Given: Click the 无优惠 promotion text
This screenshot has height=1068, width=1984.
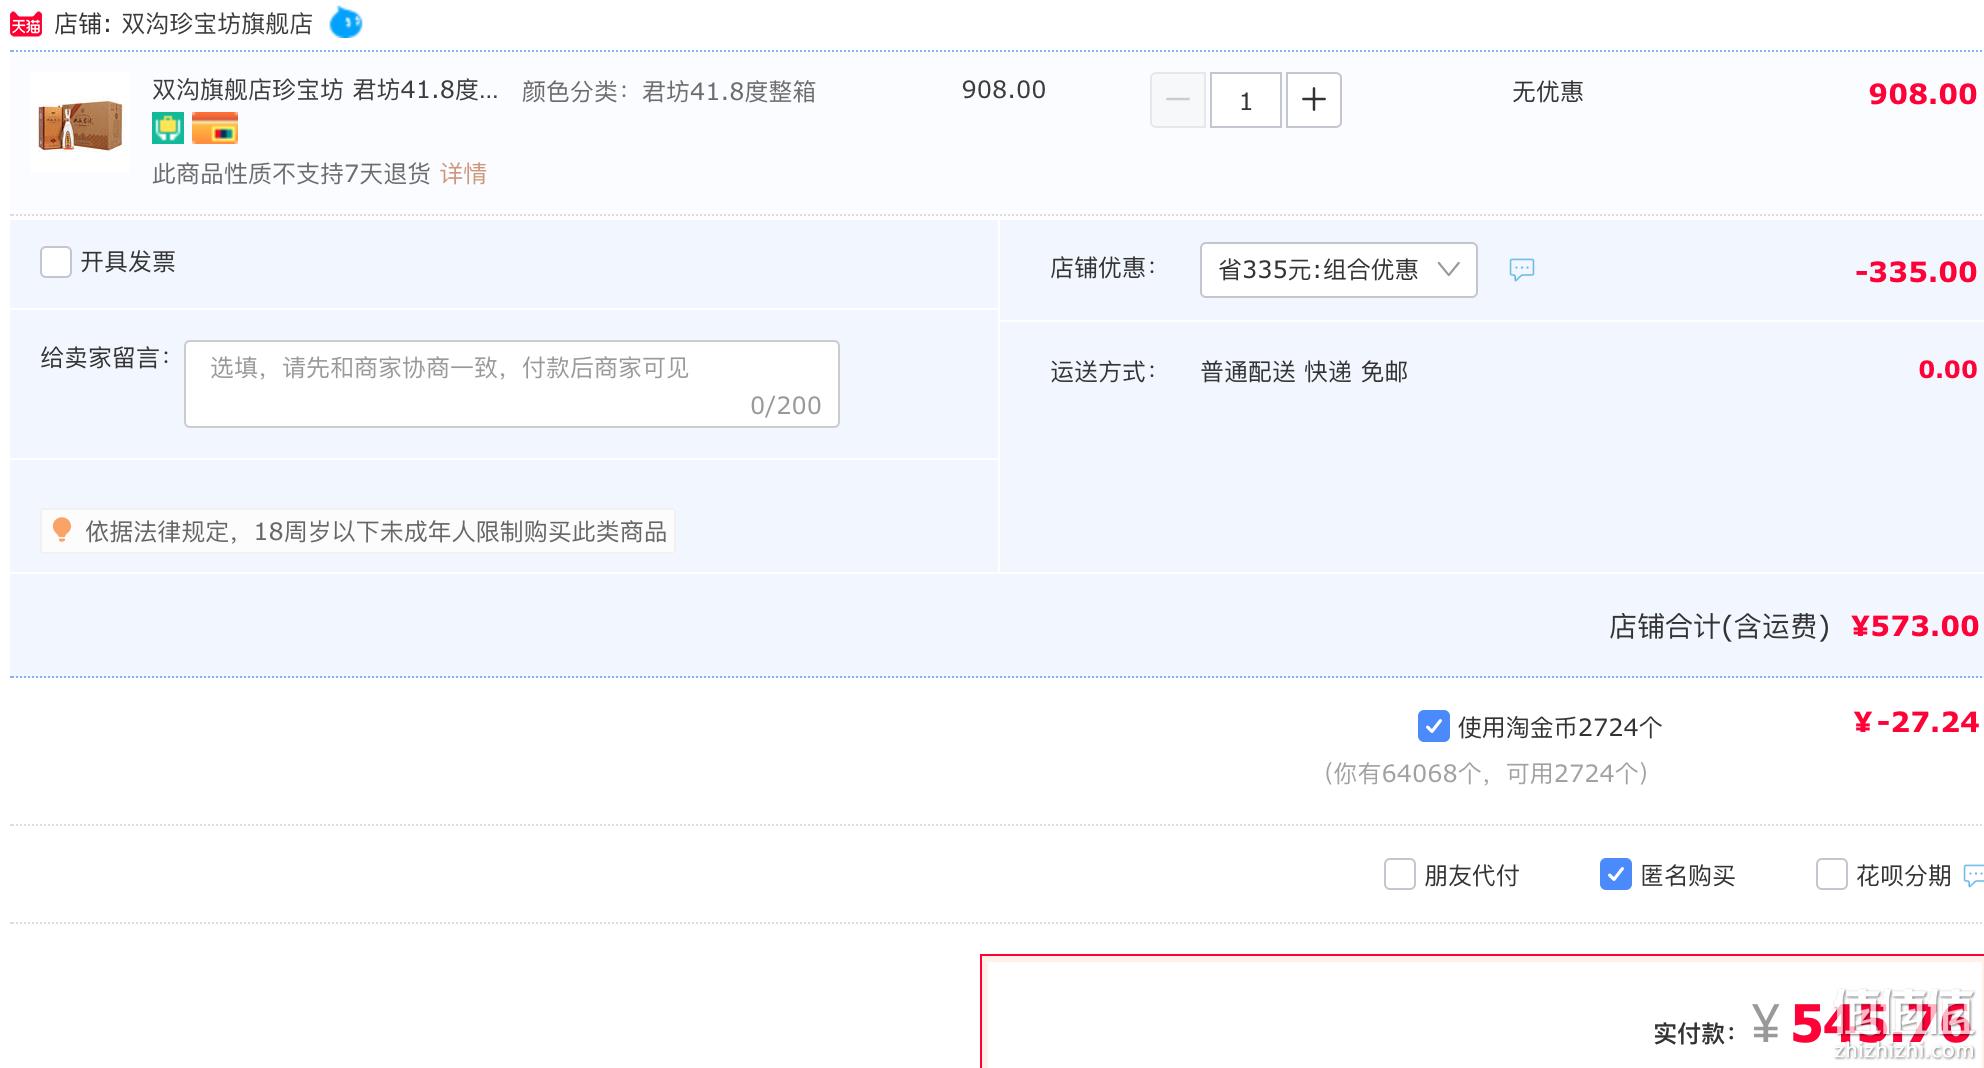Looking at the screenshot, I should click(x=1547, y=92).
